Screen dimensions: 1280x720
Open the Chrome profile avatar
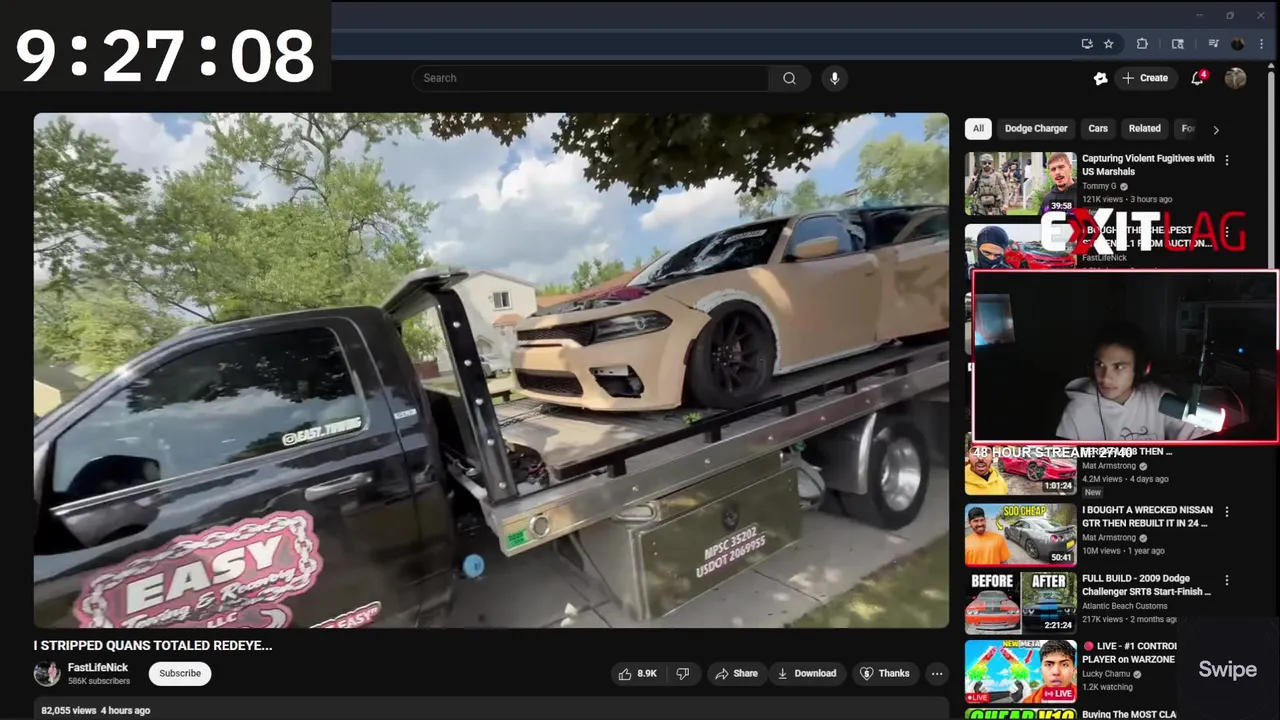tap(1238, 44)
